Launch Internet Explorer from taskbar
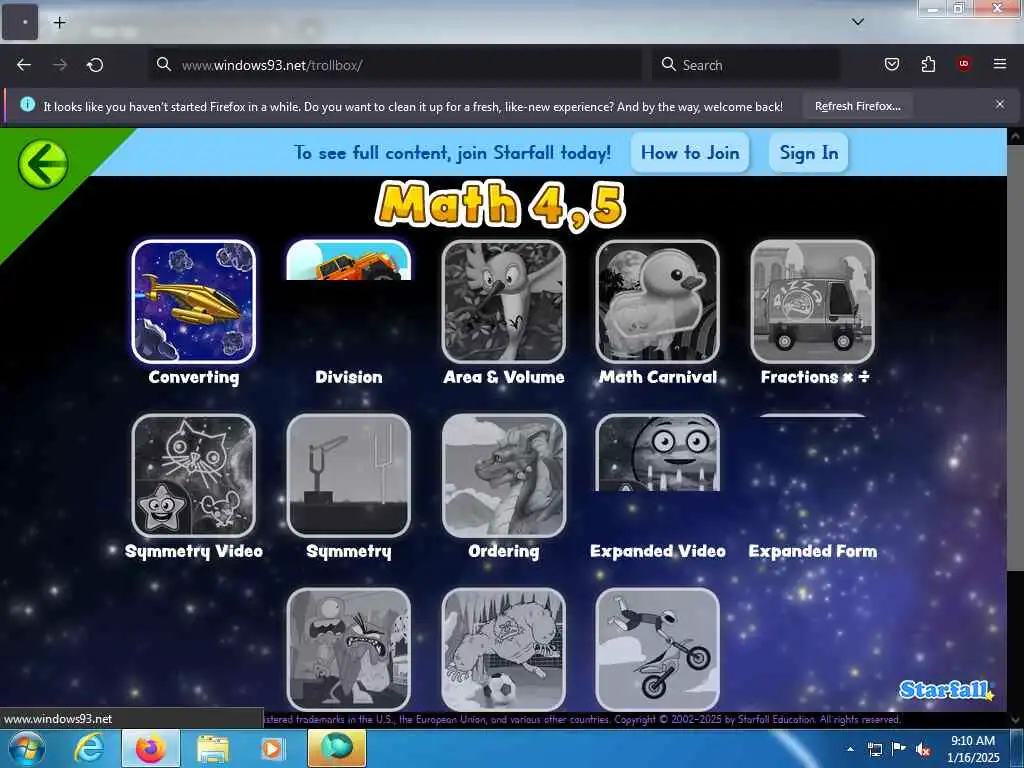 coord(88,748)
